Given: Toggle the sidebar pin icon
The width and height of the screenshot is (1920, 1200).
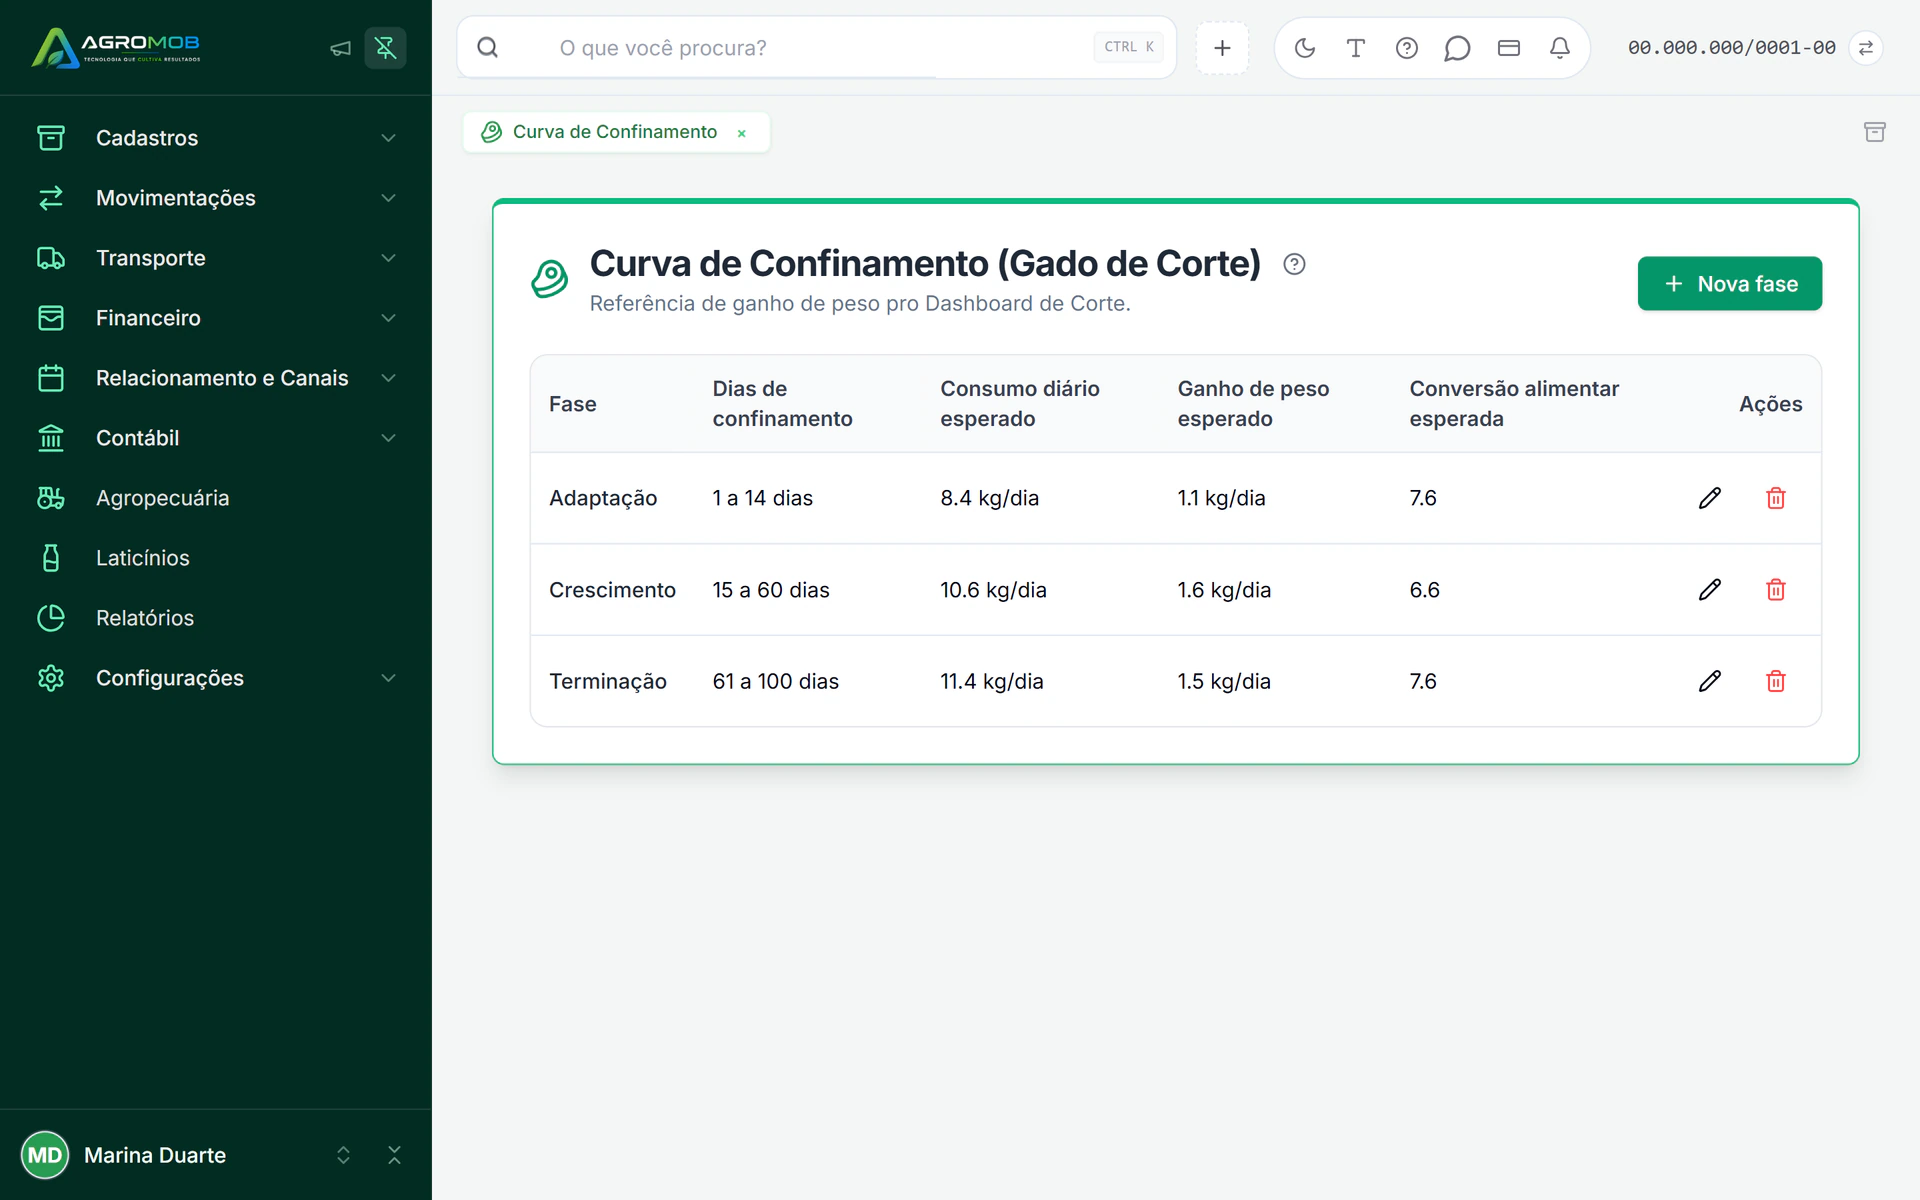Looking at the screenshot, I should (385, 48).
